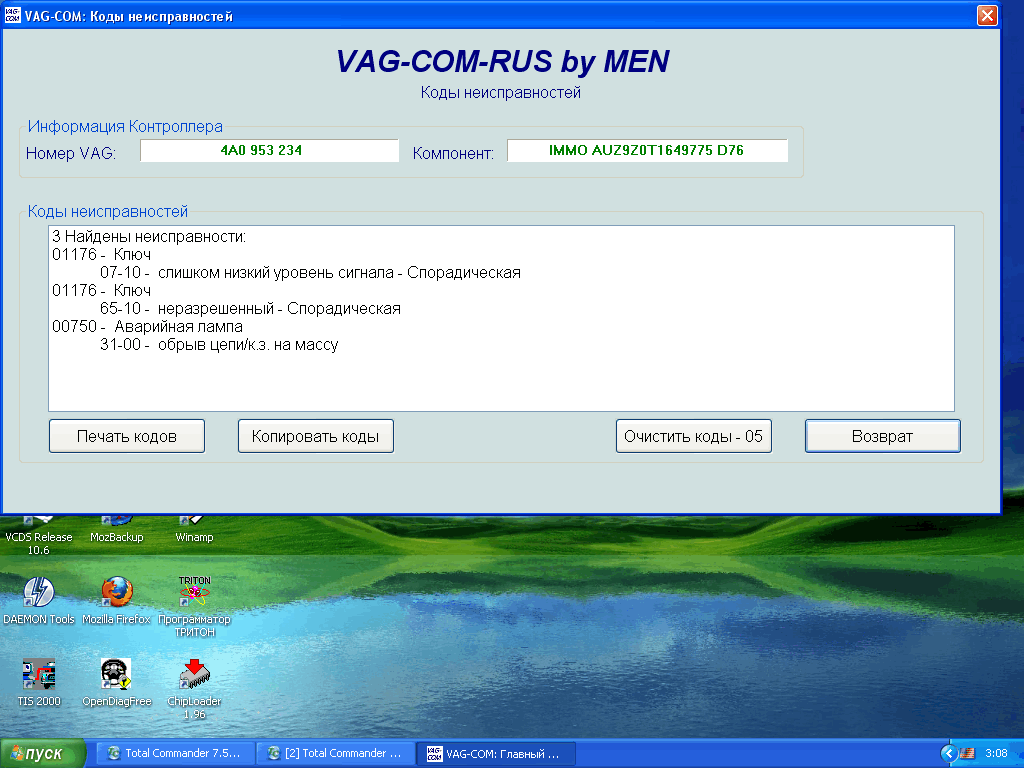Select '31-00 - обрыв цепи/к.з. на массу' line
Image resolution: width=1024 pixels, height=768 pixels.
[x=219, y=345]
